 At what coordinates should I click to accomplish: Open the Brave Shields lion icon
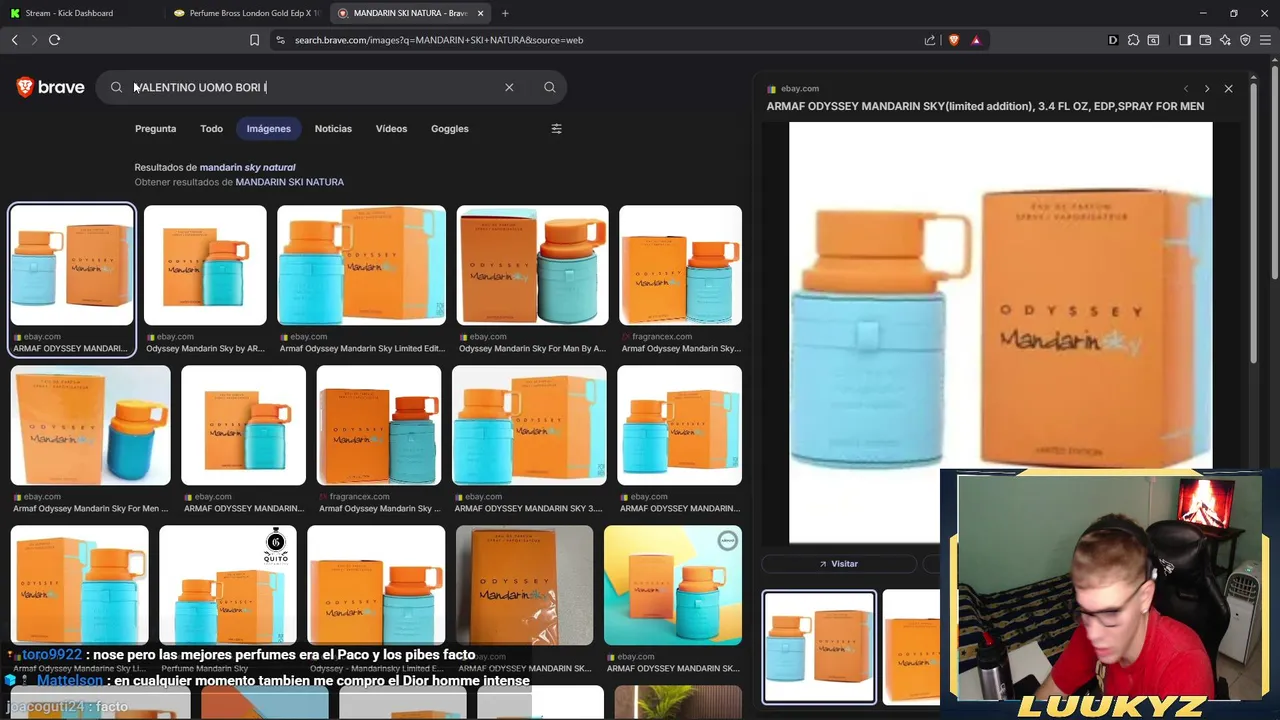click(x=954, y=40)
